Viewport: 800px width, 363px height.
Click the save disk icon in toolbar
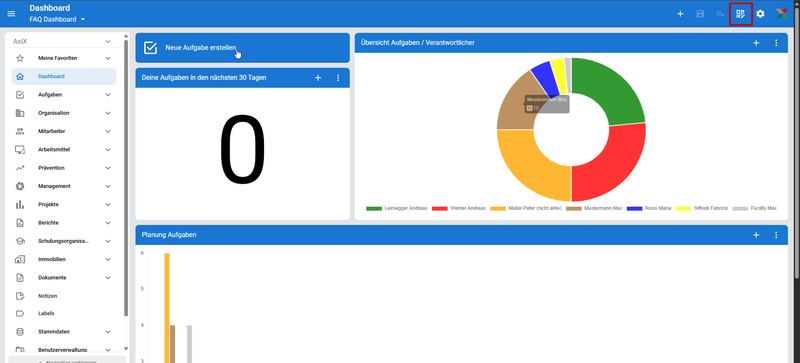(x=700, y=14)
